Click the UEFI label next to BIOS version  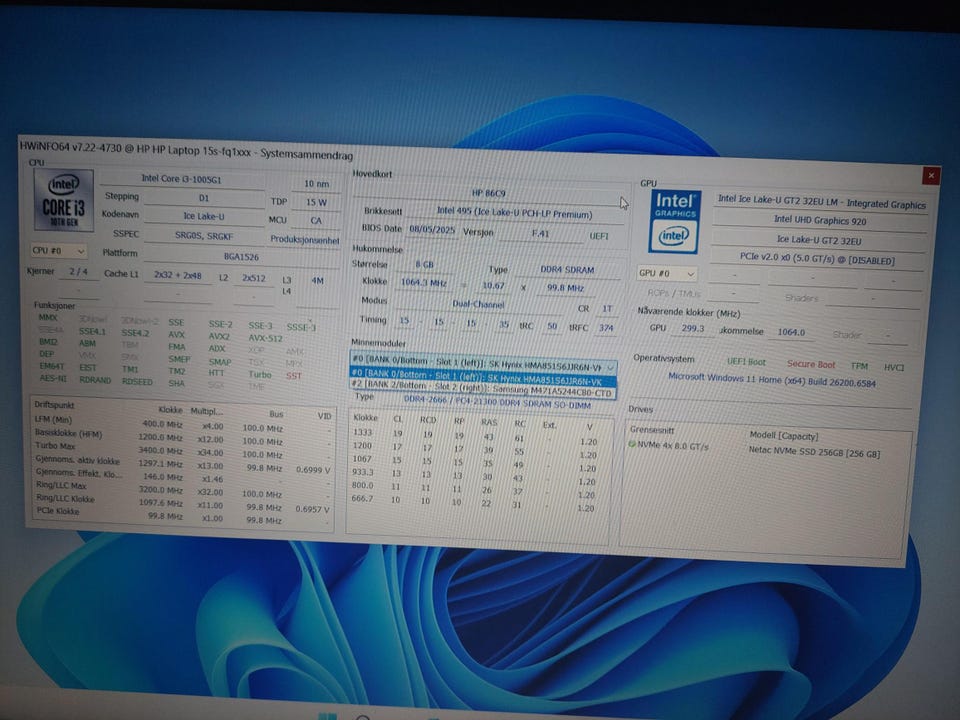[x=599, y=236]
